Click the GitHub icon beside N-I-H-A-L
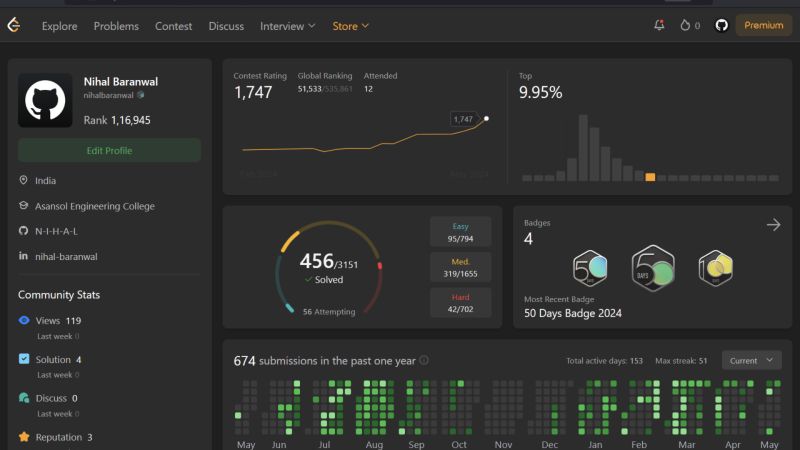The image size is (800, 450). click(23, 231)
